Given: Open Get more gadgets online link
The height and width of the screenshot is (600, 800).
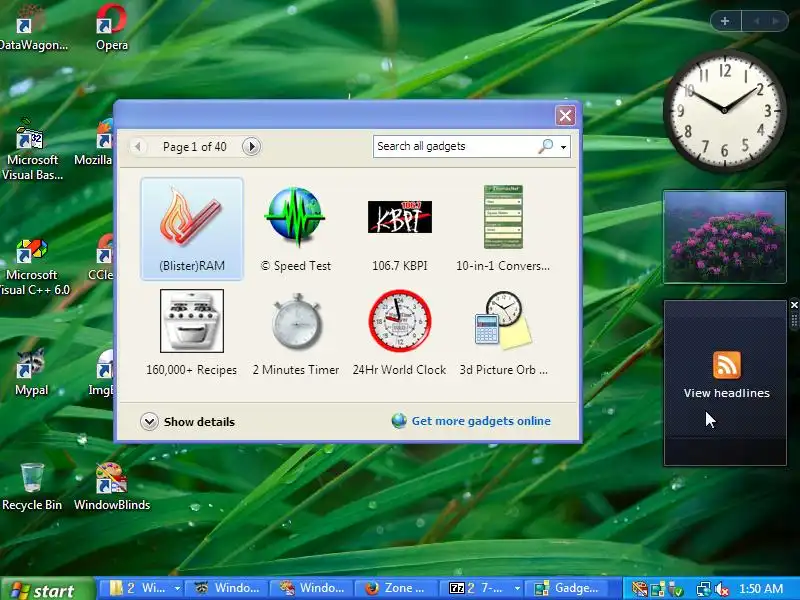Looking at the screenshot, I should pos(481,421).
